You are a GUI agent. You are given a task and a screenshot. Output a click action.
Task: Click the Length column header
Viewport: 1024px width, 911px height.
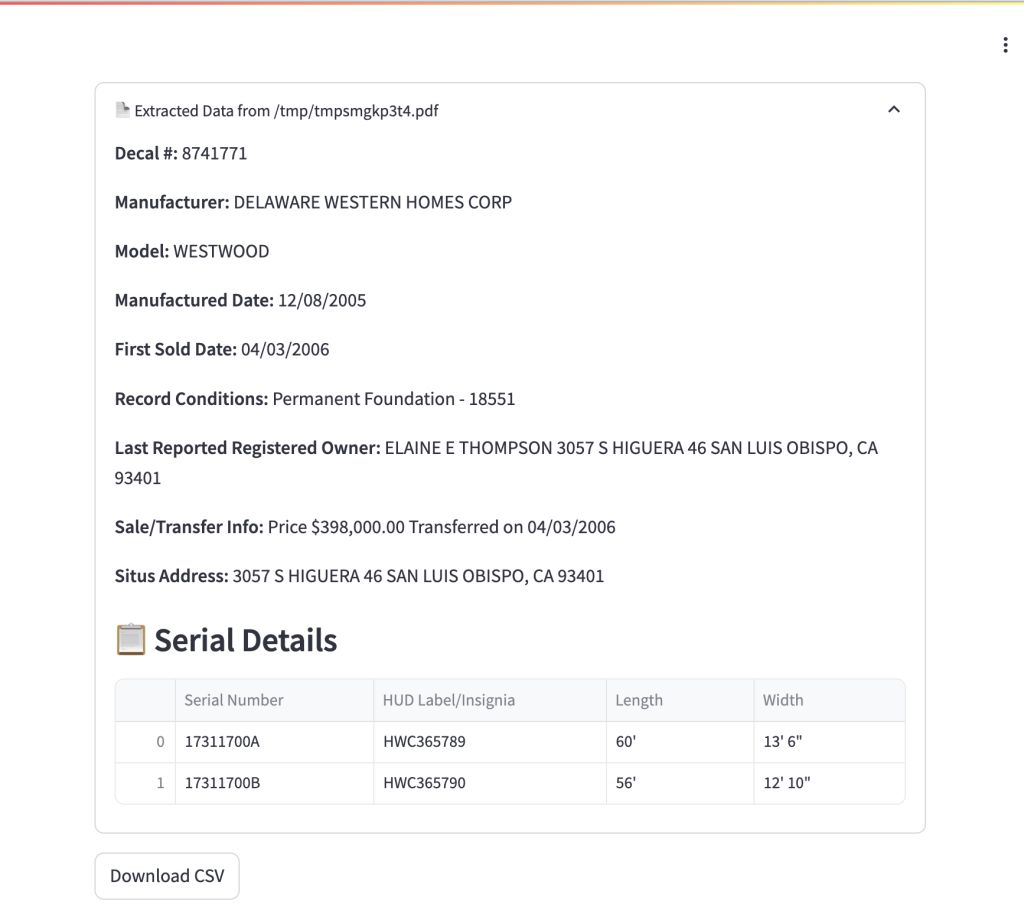coord(639,700)
